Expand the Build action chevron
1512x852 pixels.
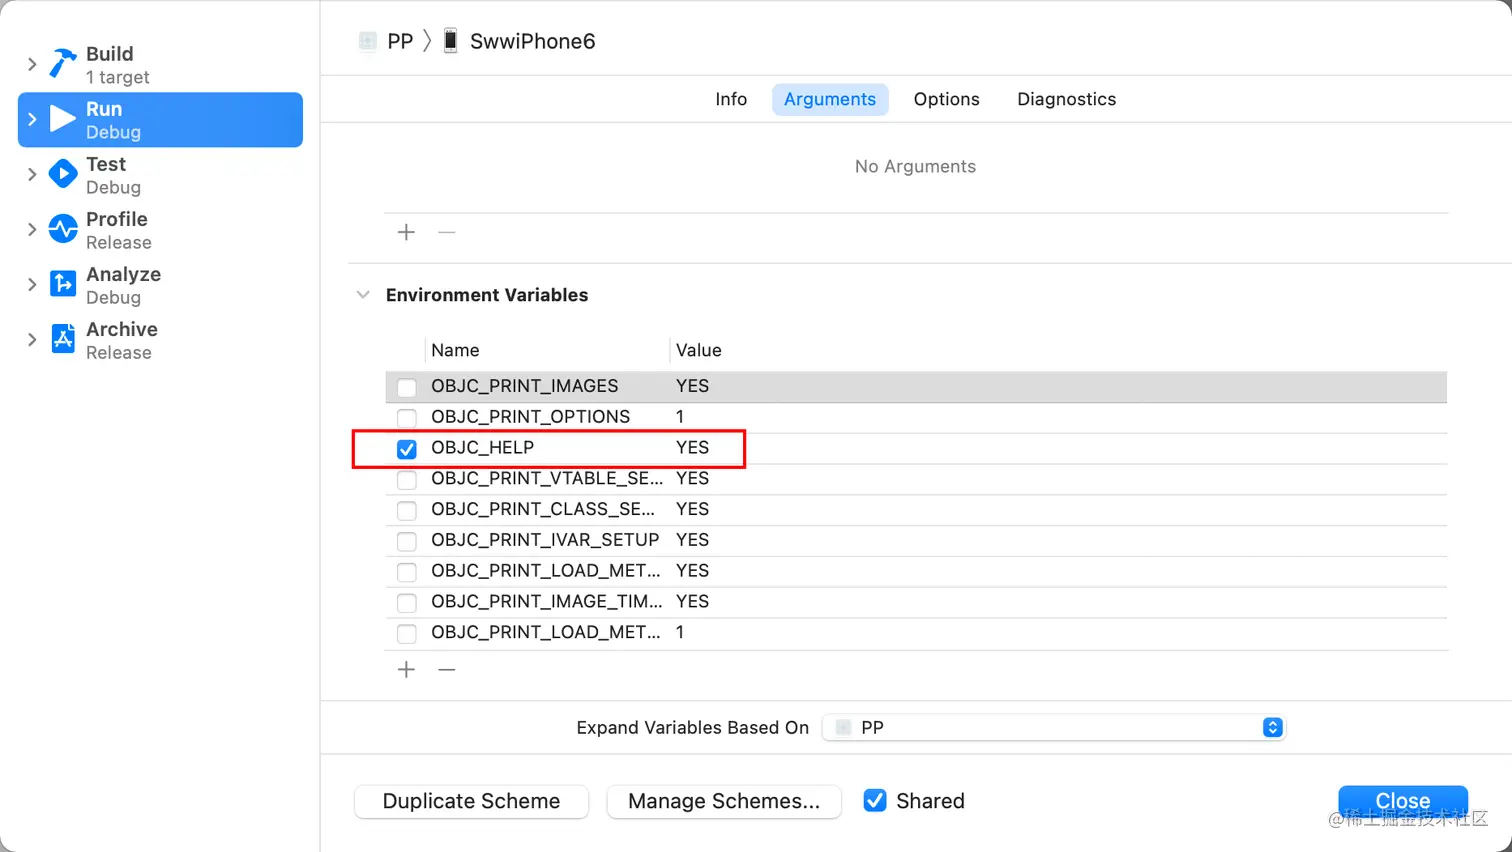click(32, 65)
